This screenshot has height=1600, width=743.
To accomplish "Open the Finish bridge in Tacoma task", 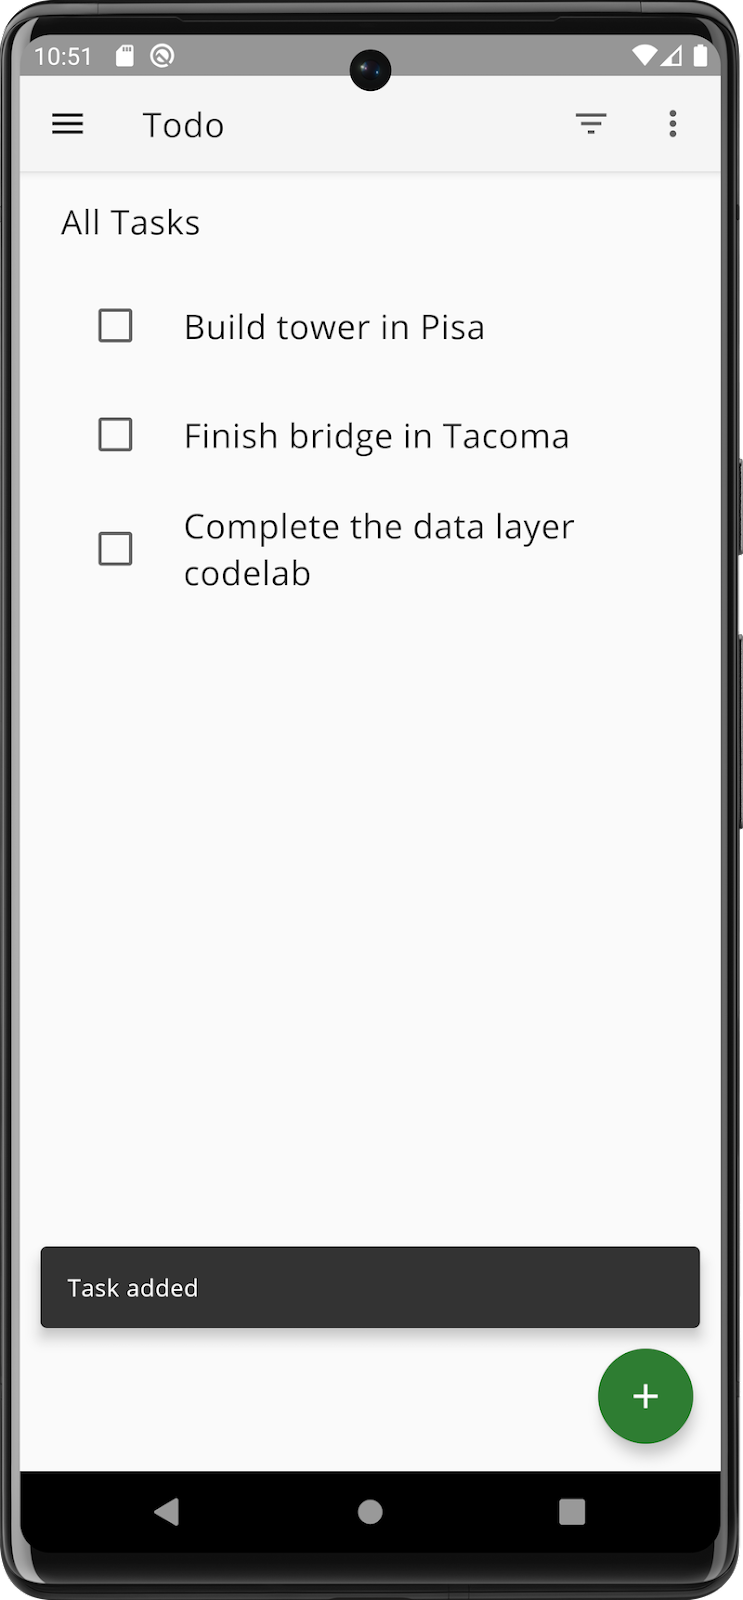I will [377, 434].
